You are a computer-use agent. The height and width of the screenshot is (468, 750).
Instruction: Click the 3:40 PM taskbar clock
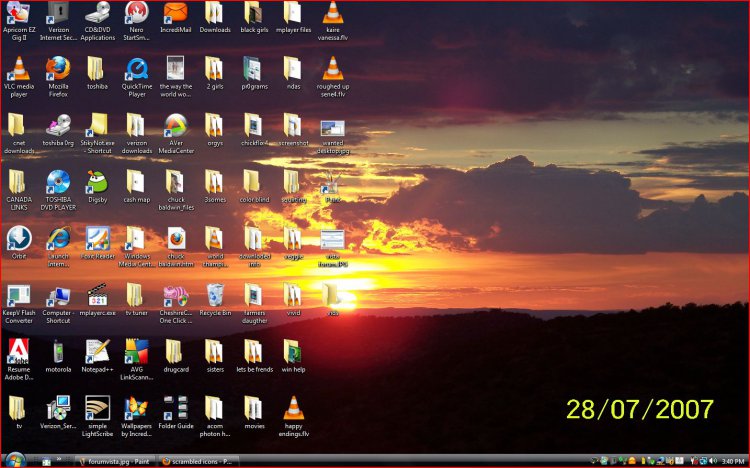point(733,461)
